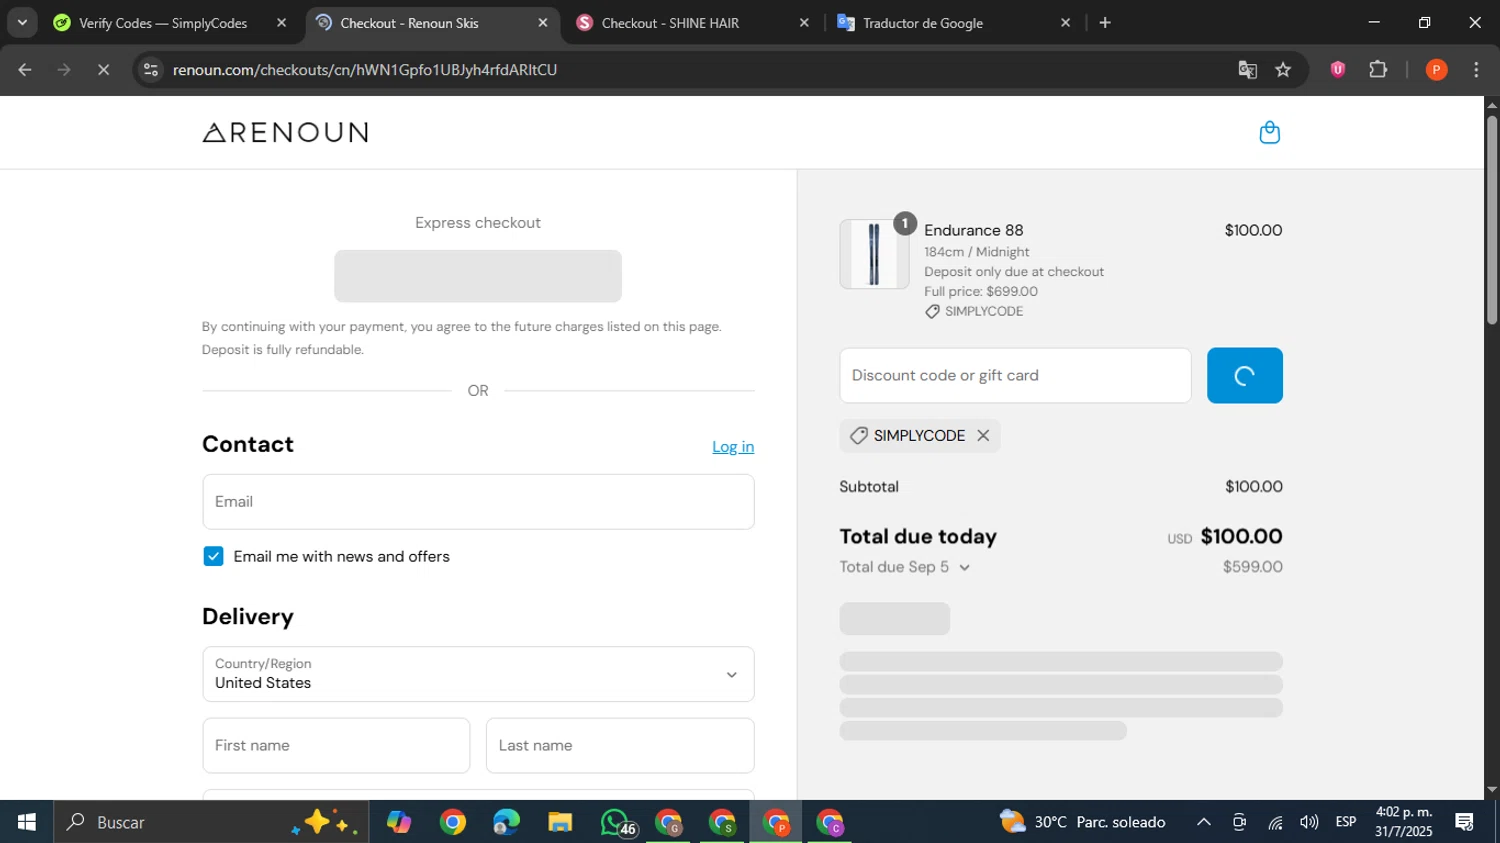This screenshot has width=1500, height=843.
Task: Click the express checkout placeholder button
Action: tap(478, 276)
